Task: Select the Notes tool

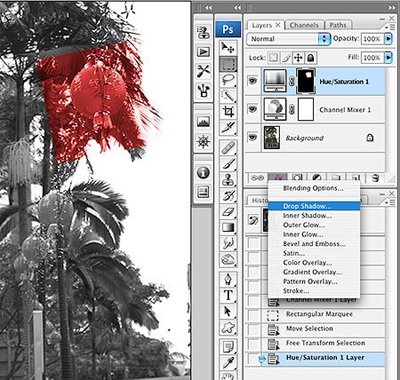Action: (228, 347)
